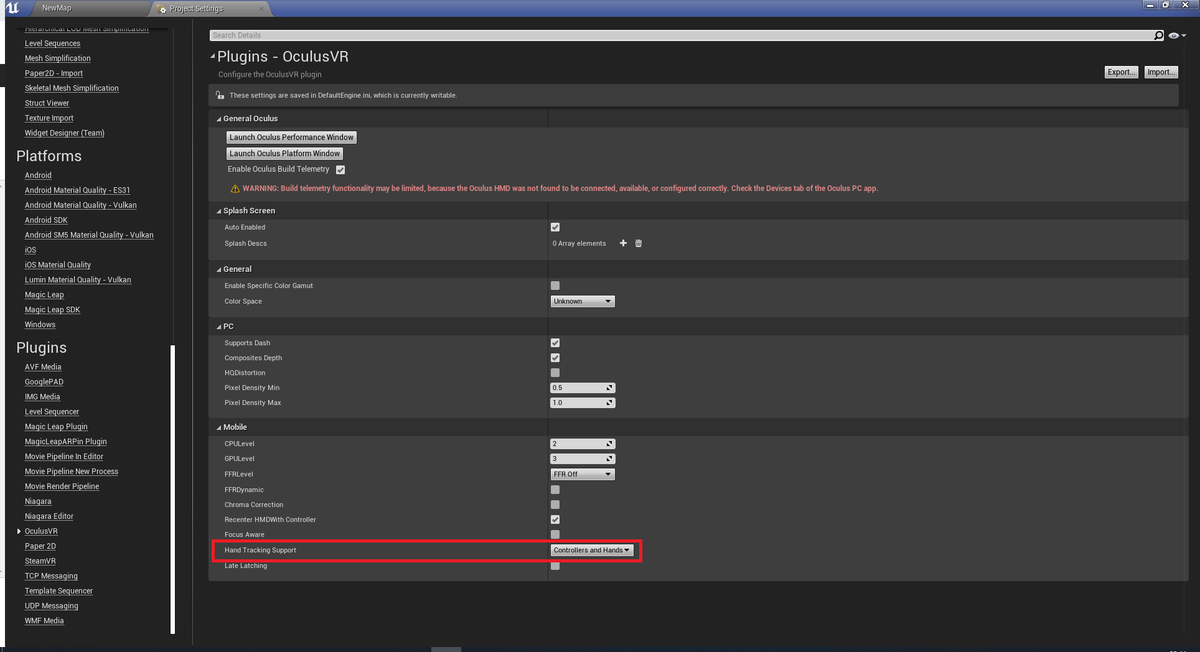Screen dimensions: 1200x652
Task: Click Launch Oculus Platform Window button
Action: 285,153
